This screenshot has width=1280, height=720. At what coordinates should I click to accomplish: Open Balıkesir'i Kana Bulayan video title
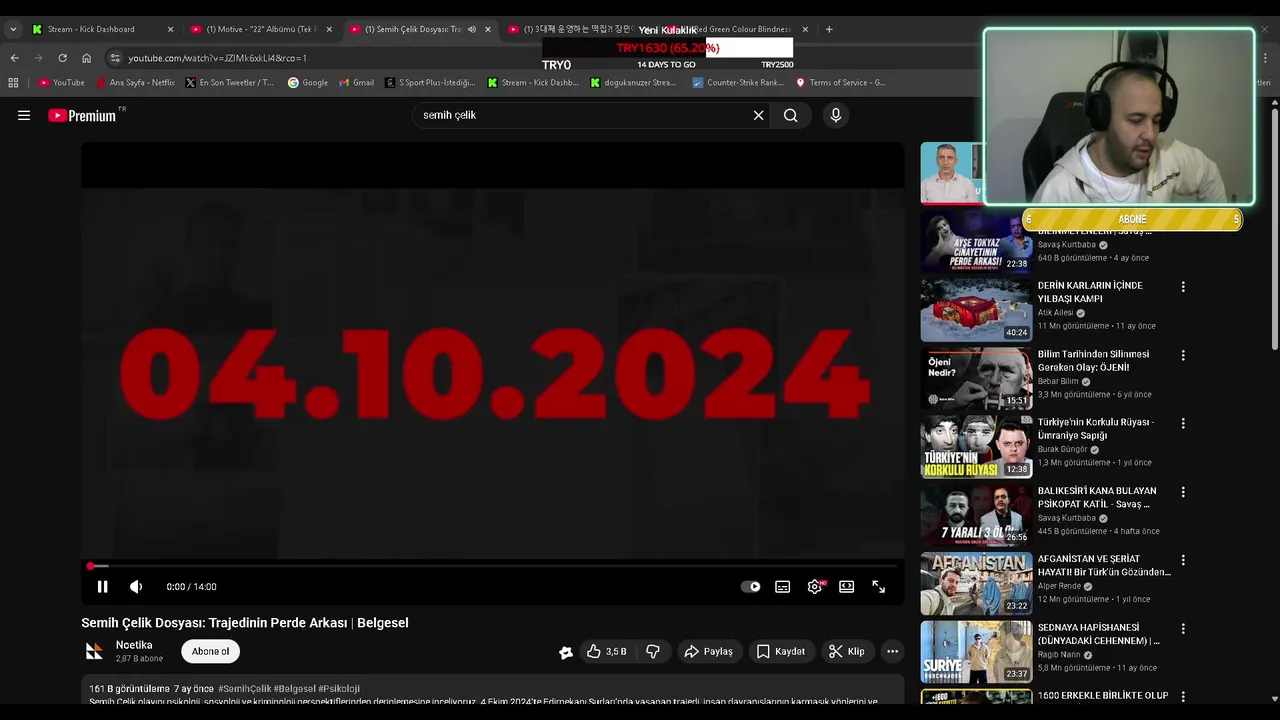(1097, 497)
